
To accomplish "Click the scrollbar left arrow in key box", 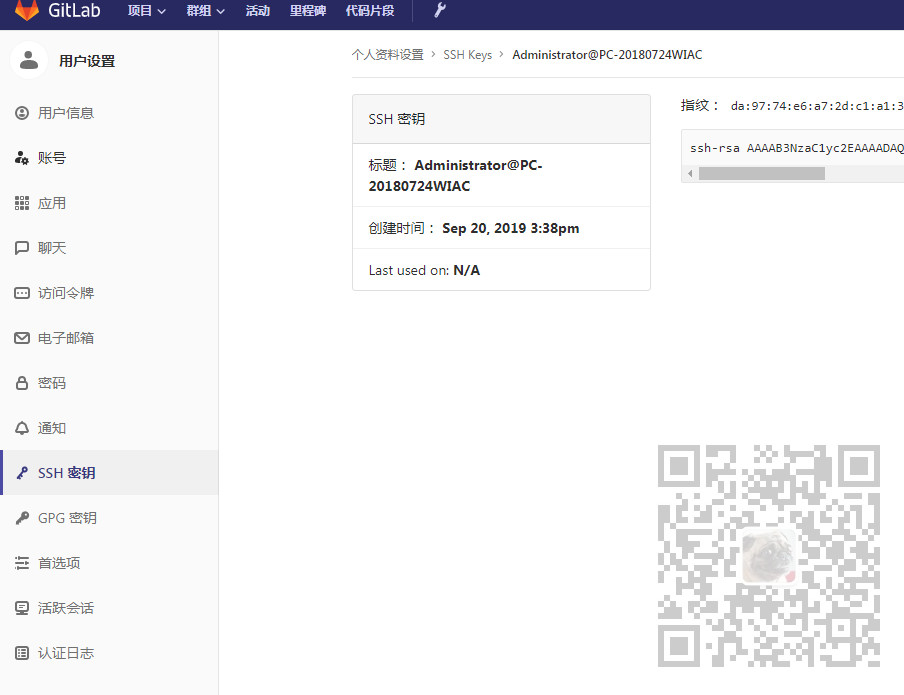I will (x=690, y=174).
